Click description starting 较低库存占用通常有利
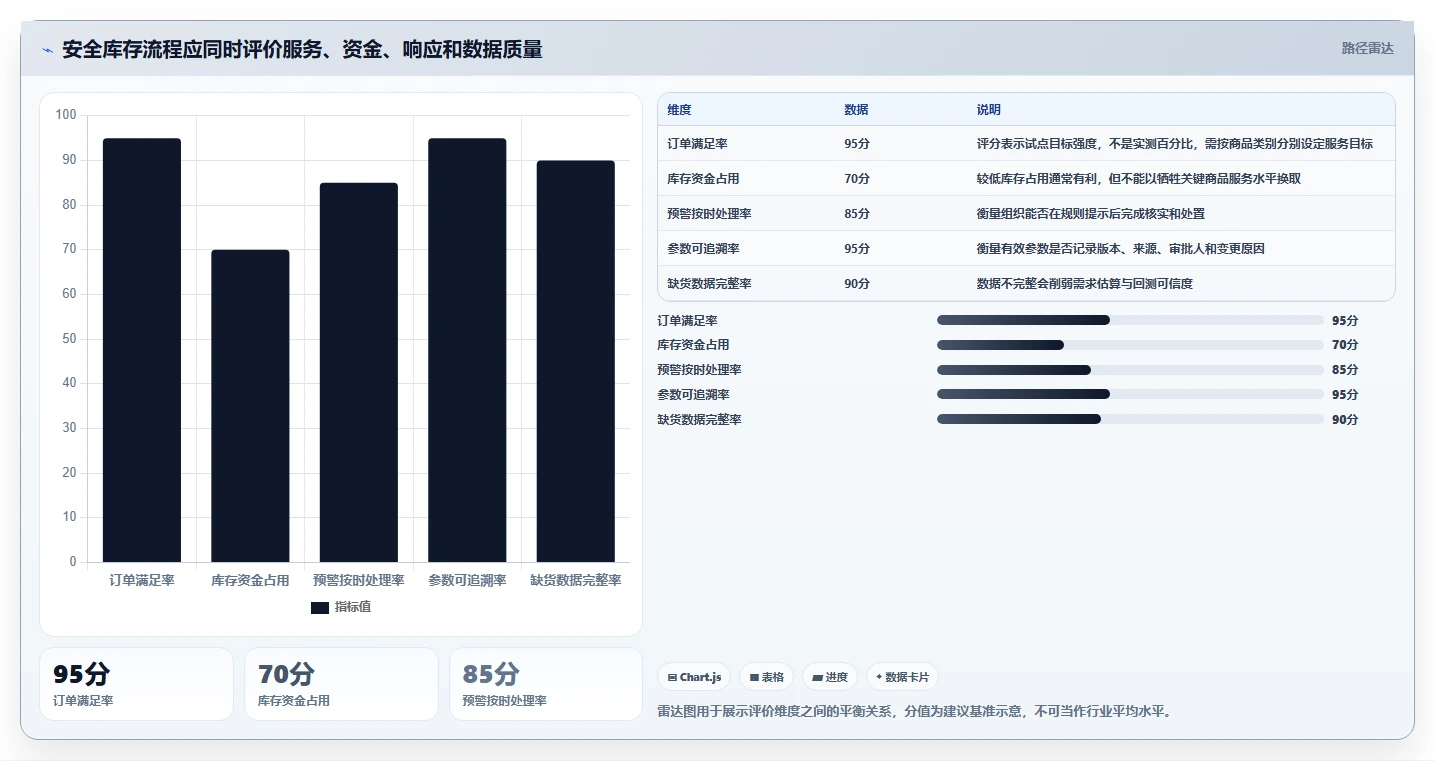Screen dimensions: 1435x761 [1139, 179]
